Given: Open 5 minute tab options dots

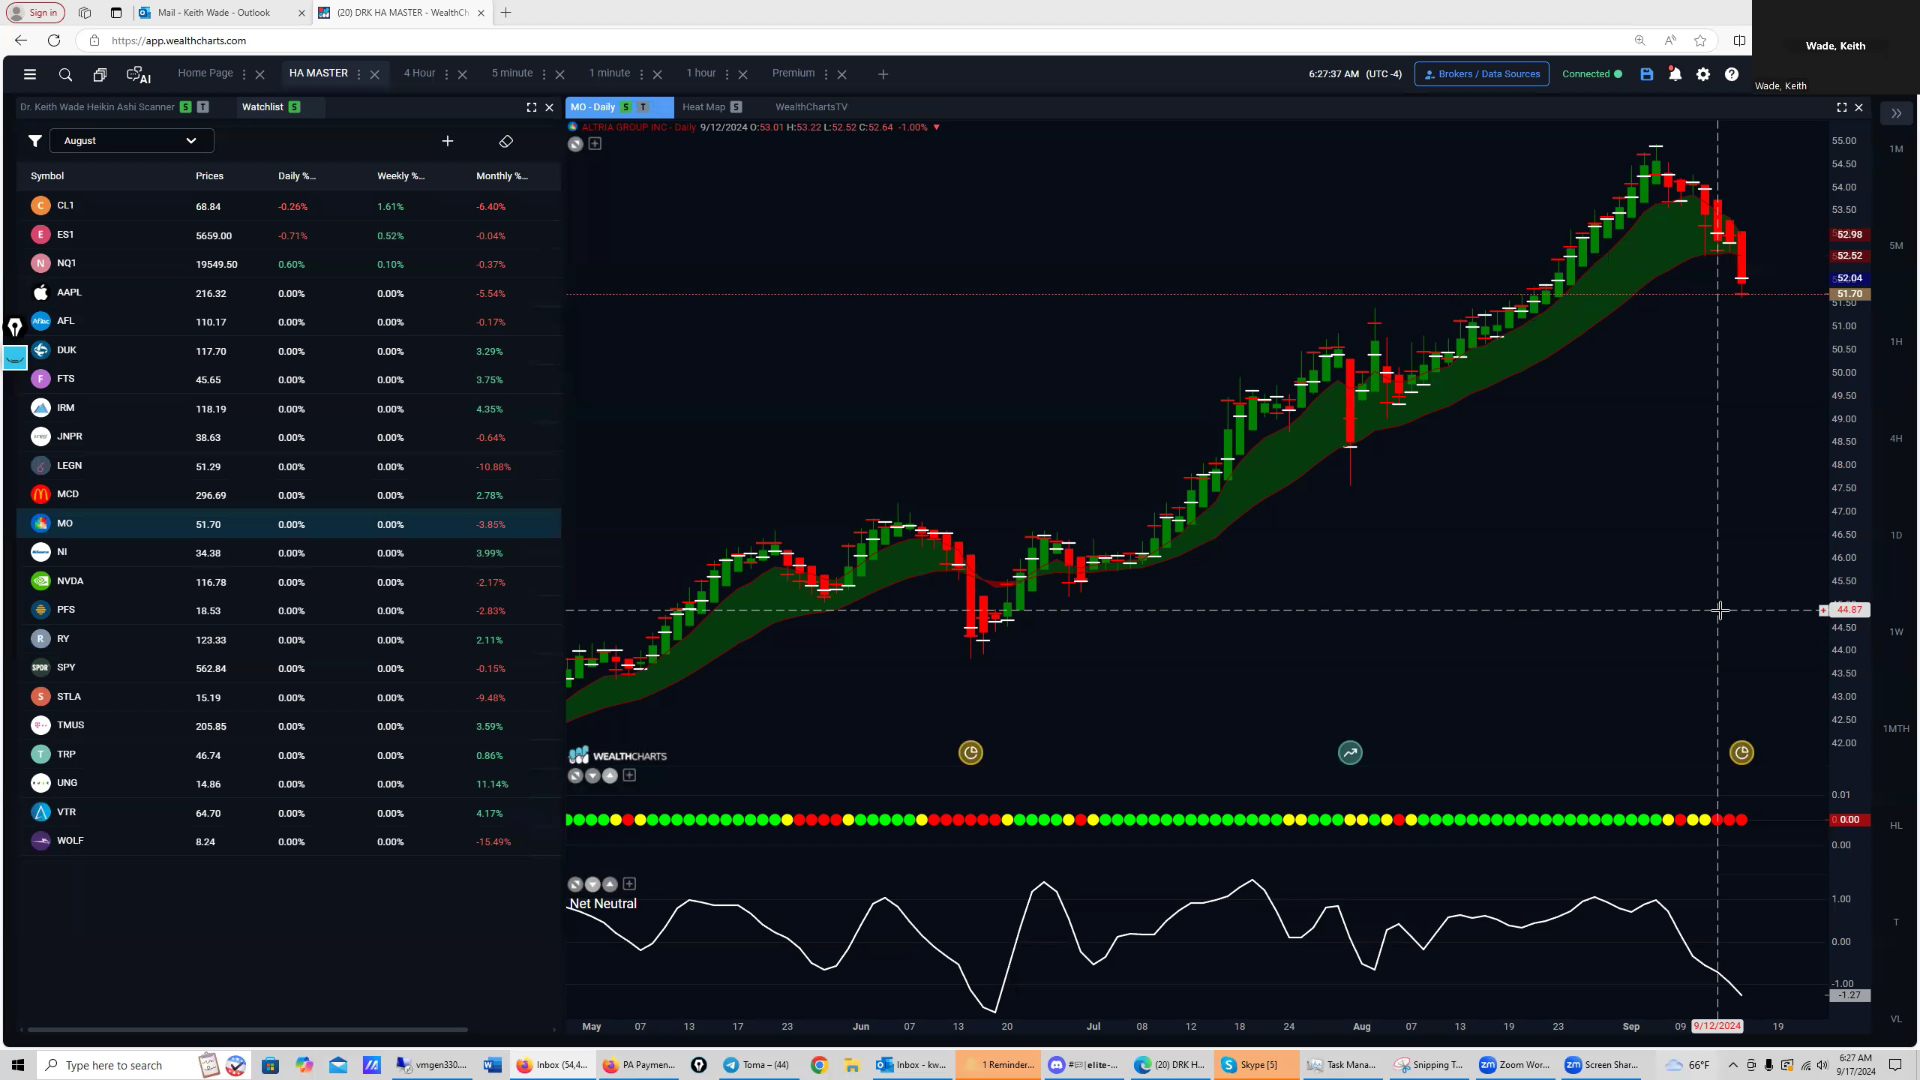Looking at the screenshot, I should [544, 74].
